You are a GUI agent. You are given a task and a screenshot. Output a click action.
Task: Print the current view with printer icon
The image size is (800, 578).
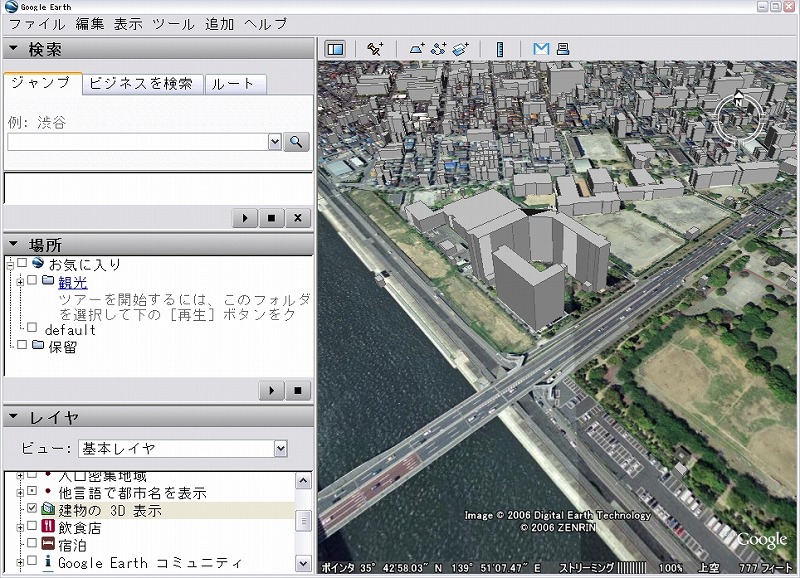click(x=563, y=49)
